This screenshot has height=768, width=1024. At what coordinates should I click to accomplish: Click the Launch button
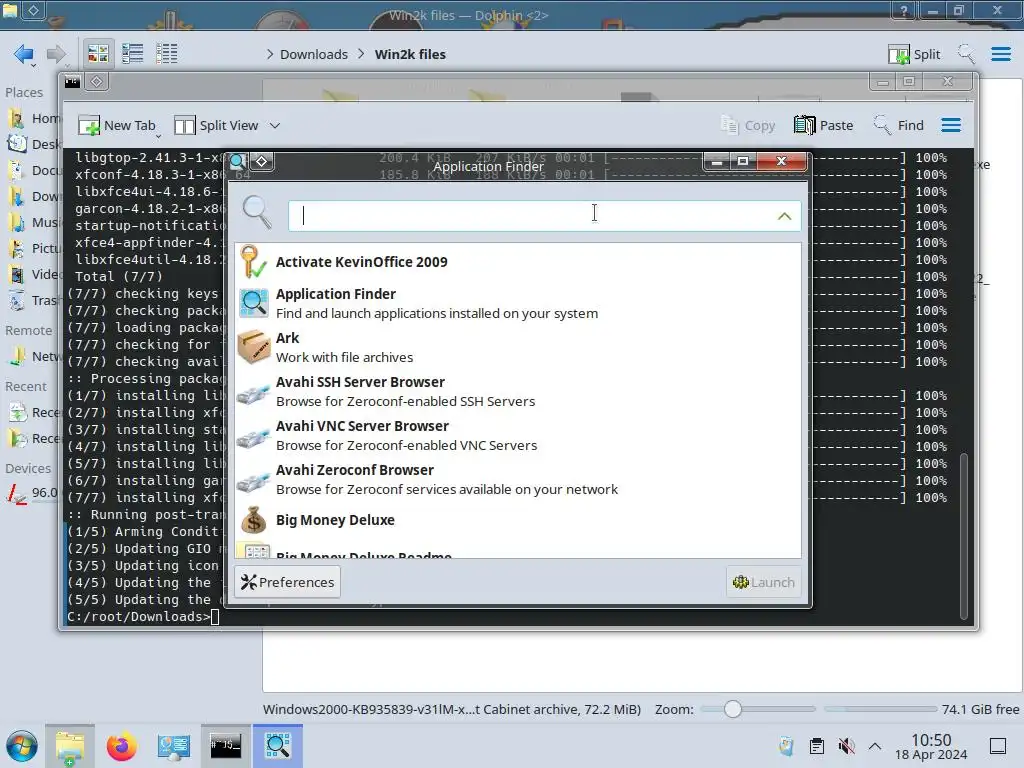point(763,582)
